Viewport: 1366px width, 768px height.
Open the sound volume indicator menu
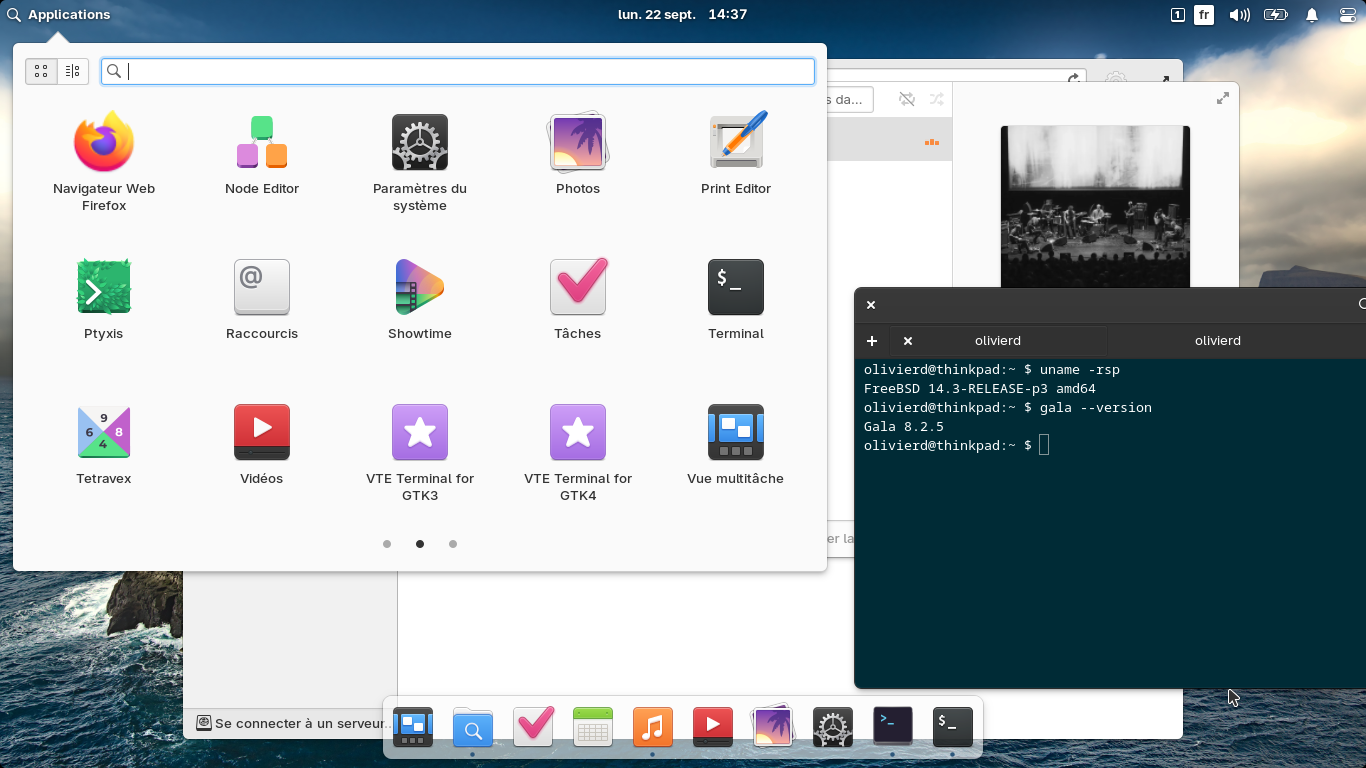pyautogui.click(x=1239, y=15)
